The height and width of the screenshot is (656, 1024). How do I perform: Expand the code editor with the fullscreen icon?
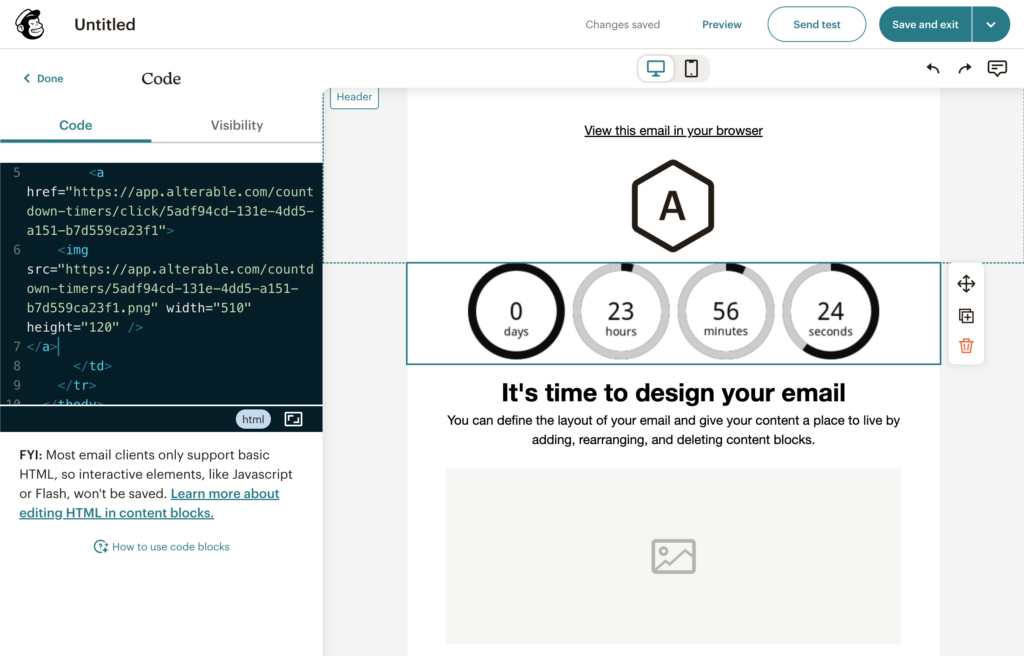tap(293, 419)
